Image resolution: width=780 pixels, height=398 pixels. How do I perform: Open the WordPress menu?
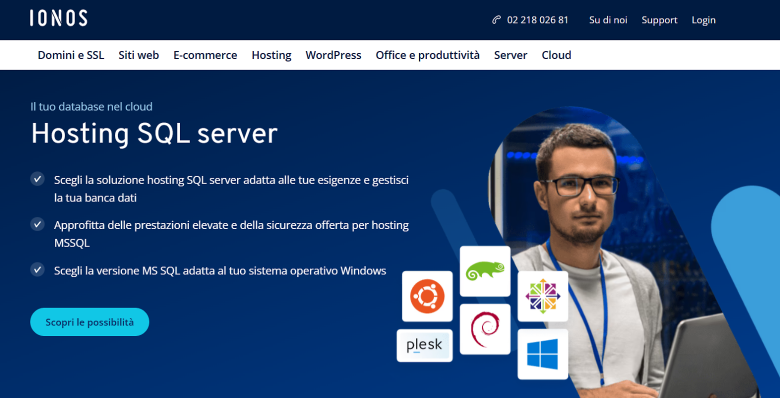(x=333, y=55)
